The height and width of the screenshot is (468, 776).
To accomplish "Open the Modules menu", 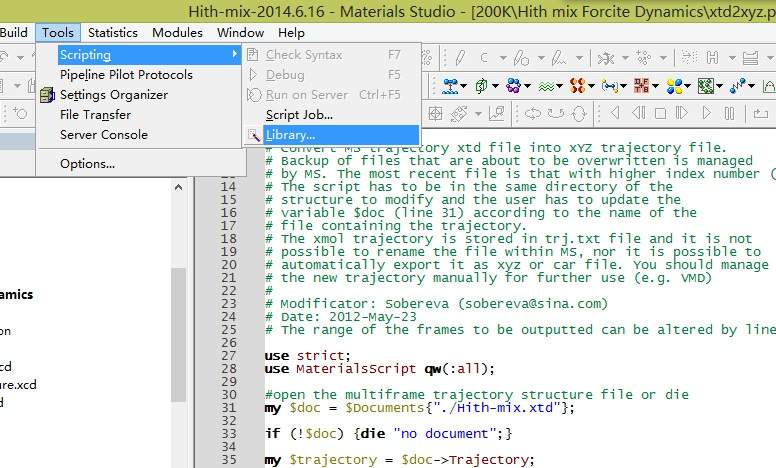I will [x=177, y=33].
